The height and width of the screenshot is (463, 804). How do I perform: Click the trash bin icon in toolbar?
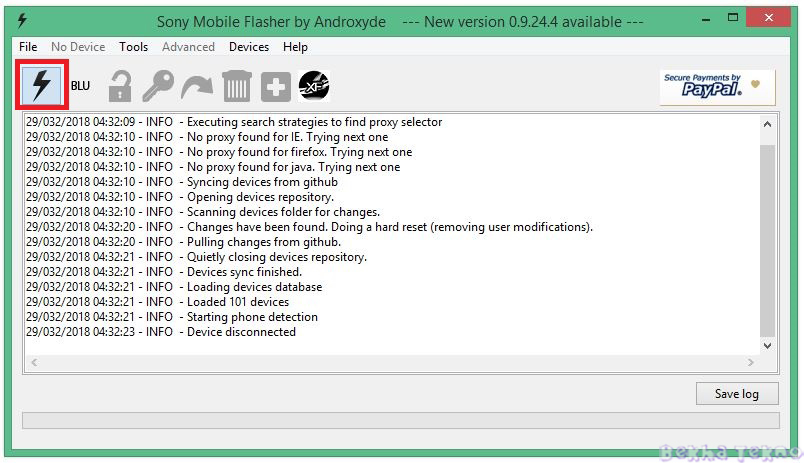click(x=236, y=86)
